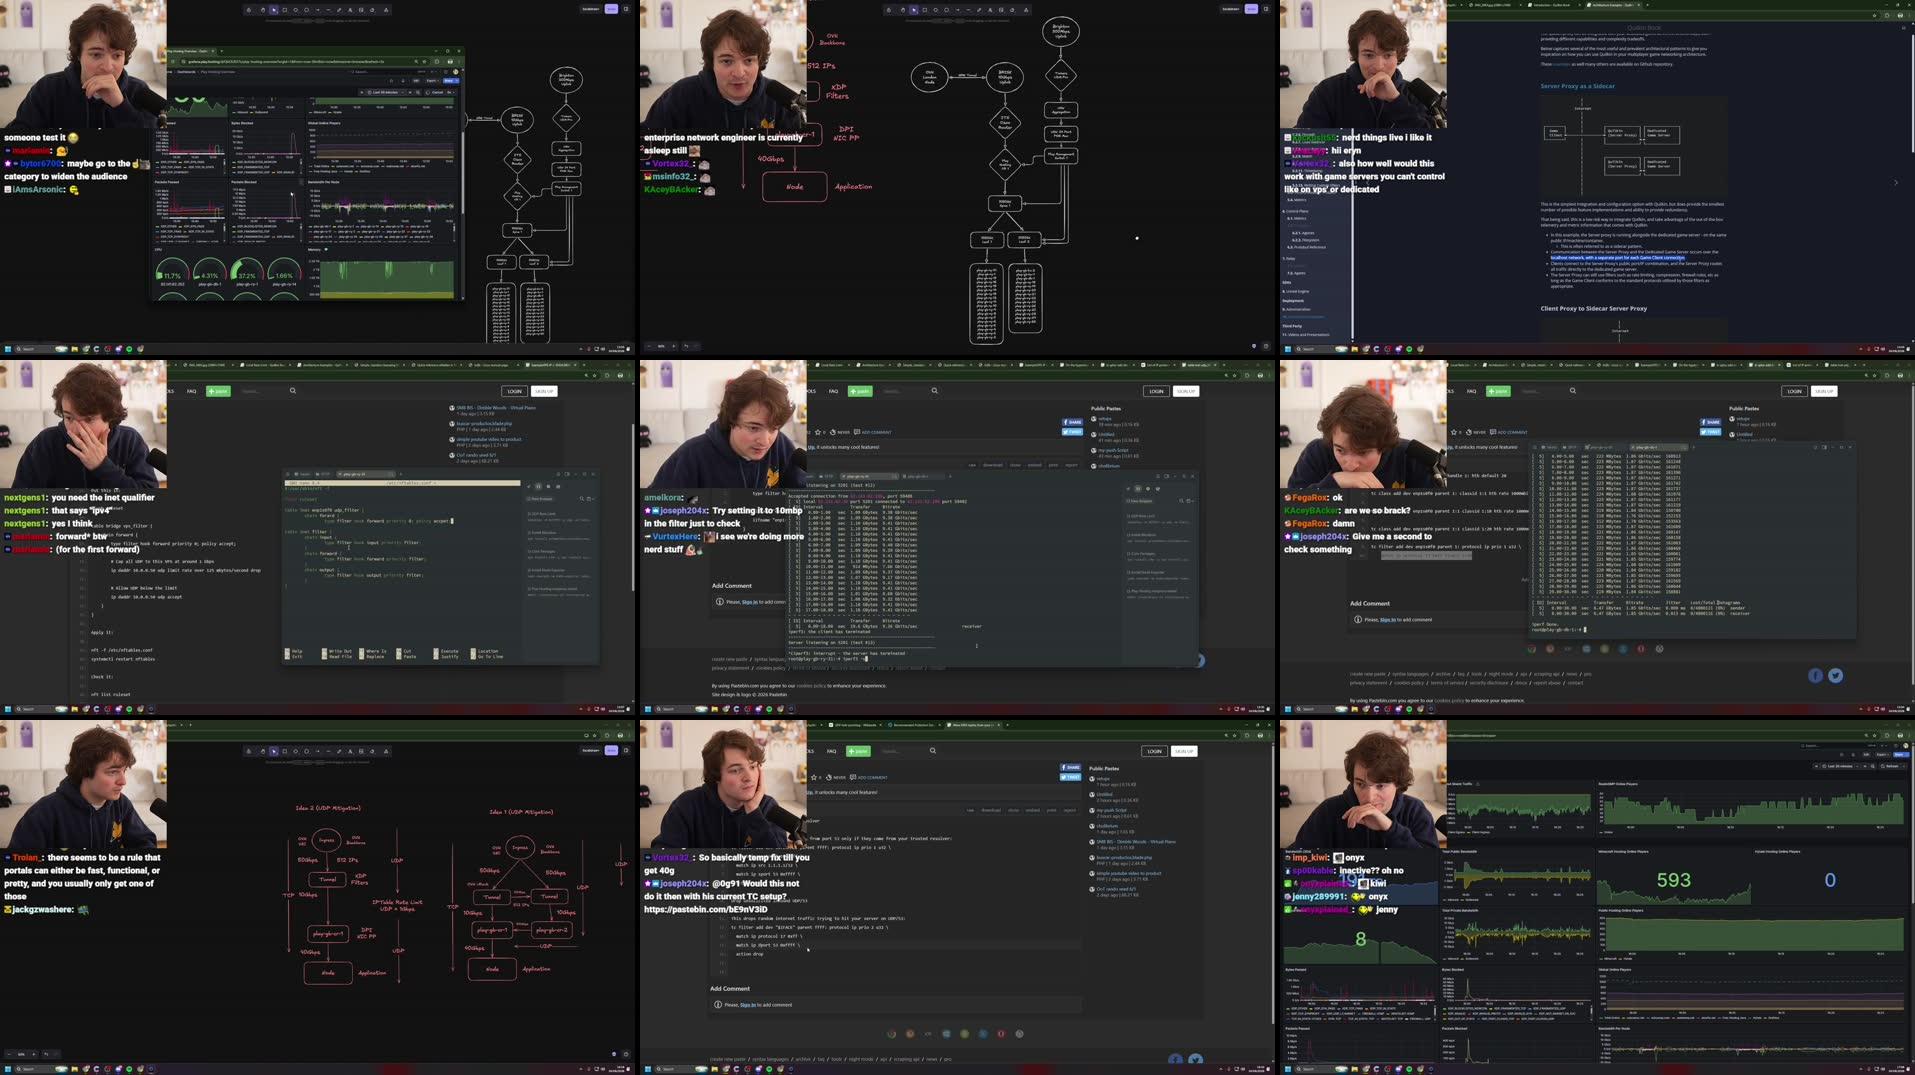Viewport: 1915px width, 1075px height.
Task: Click "report" paste action in iperf server-listening frame
Action: [x=1071, y=465]
